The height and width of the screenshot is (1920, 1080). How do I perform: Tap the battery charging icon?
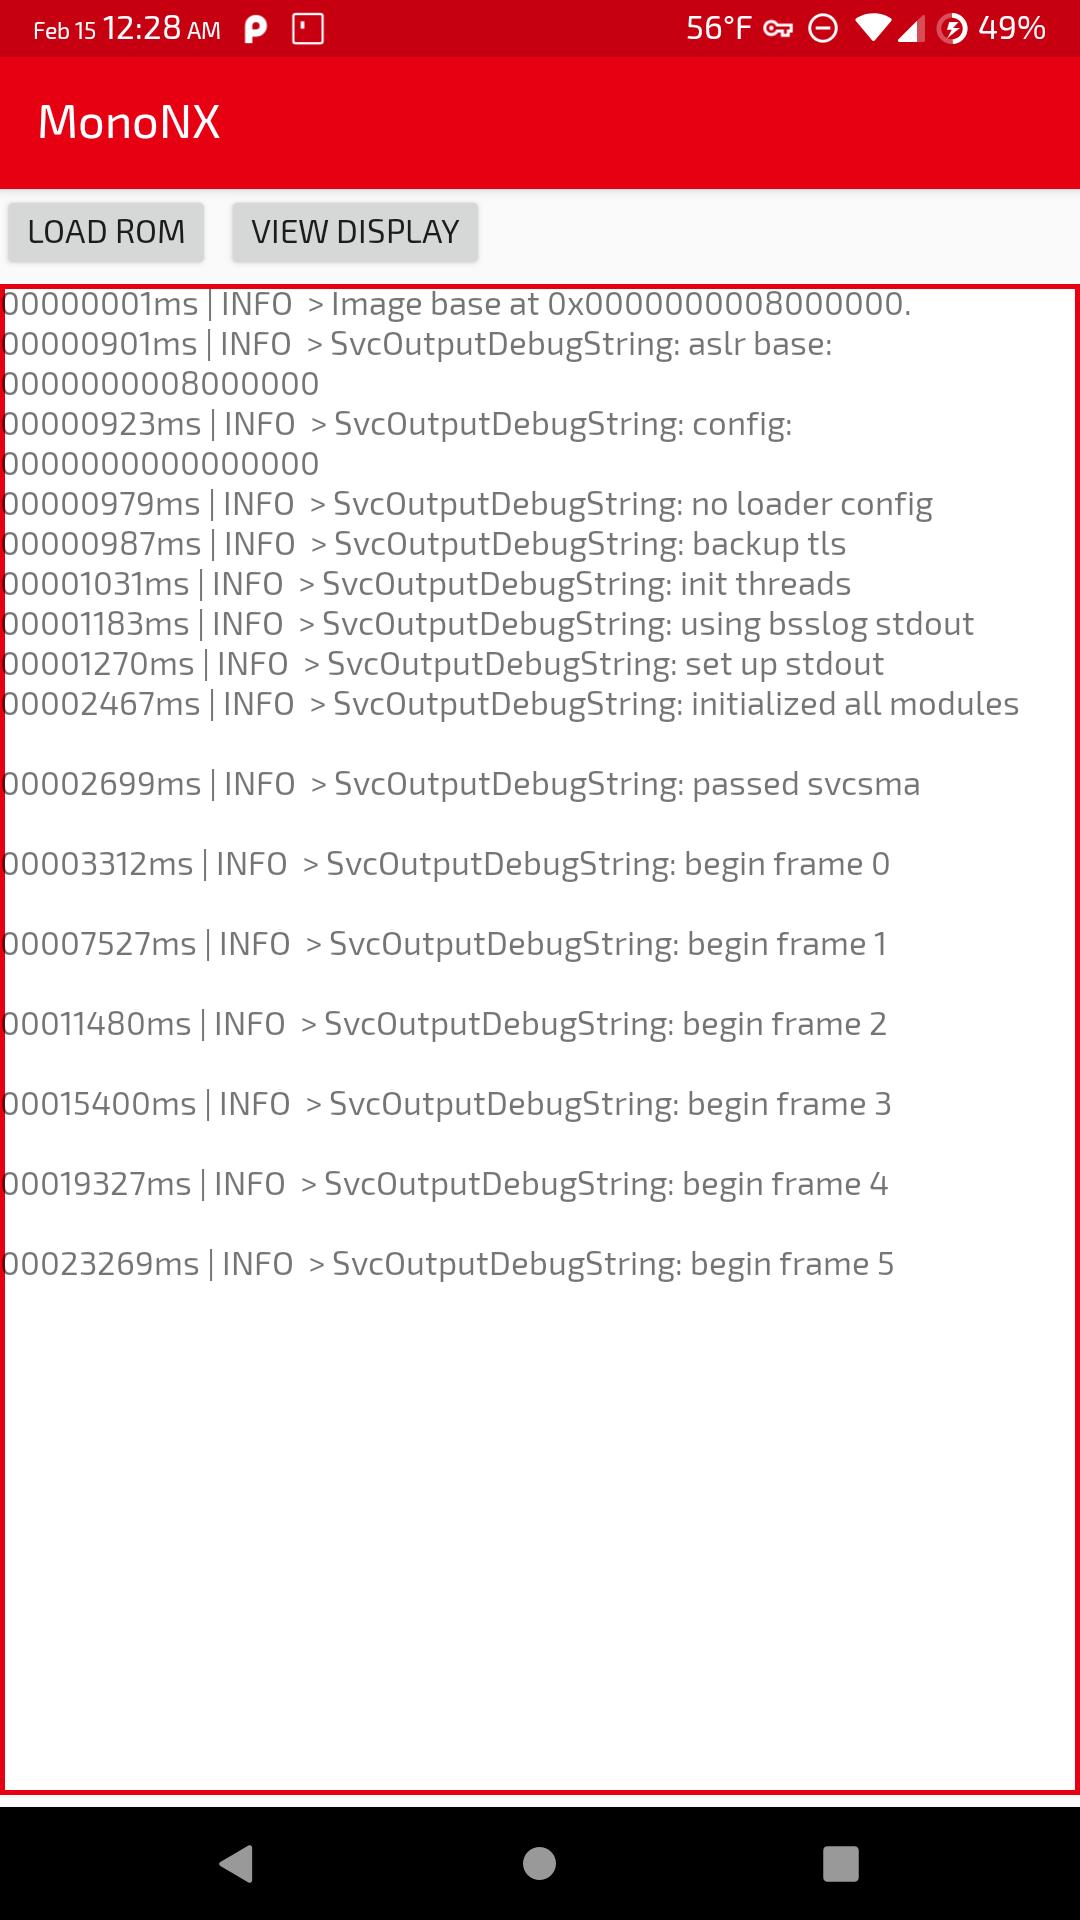[x=952, y=29]
